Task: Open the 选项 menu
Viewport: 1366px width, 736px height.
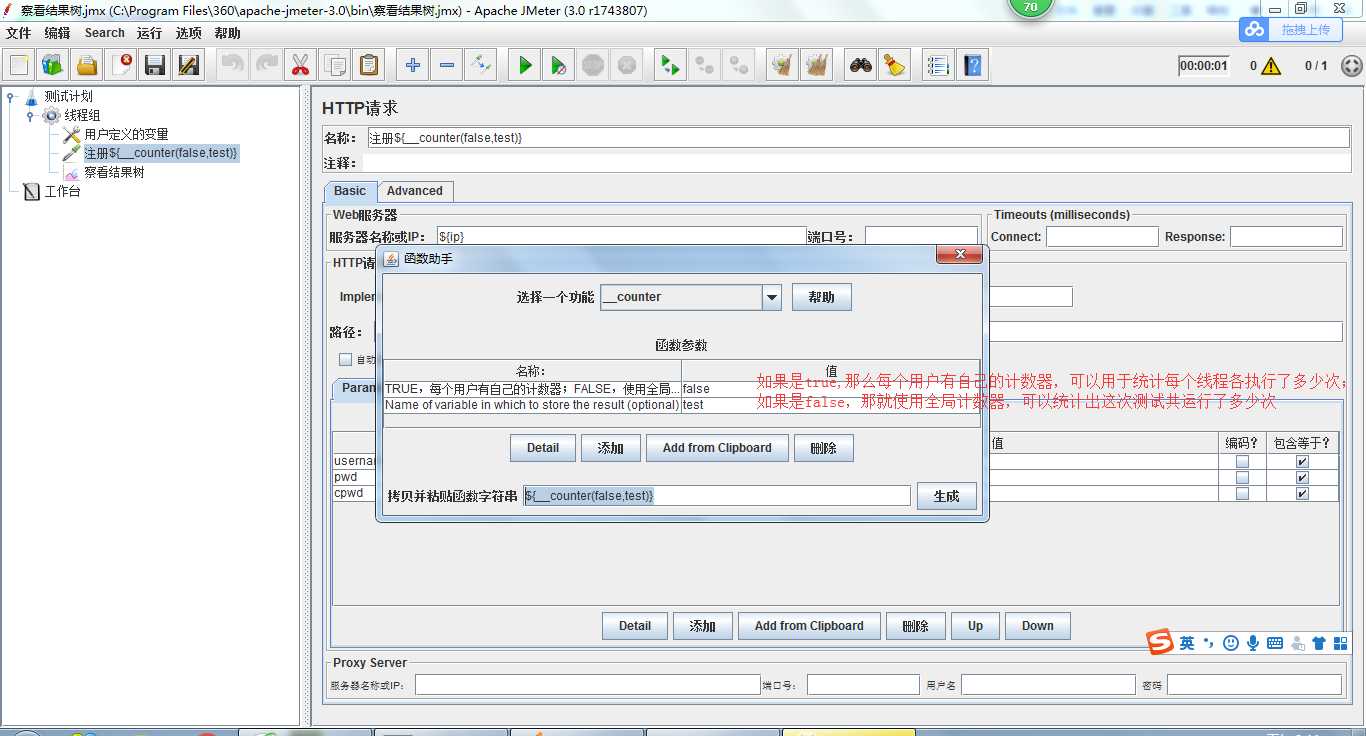Action: [x=189, y=33]
